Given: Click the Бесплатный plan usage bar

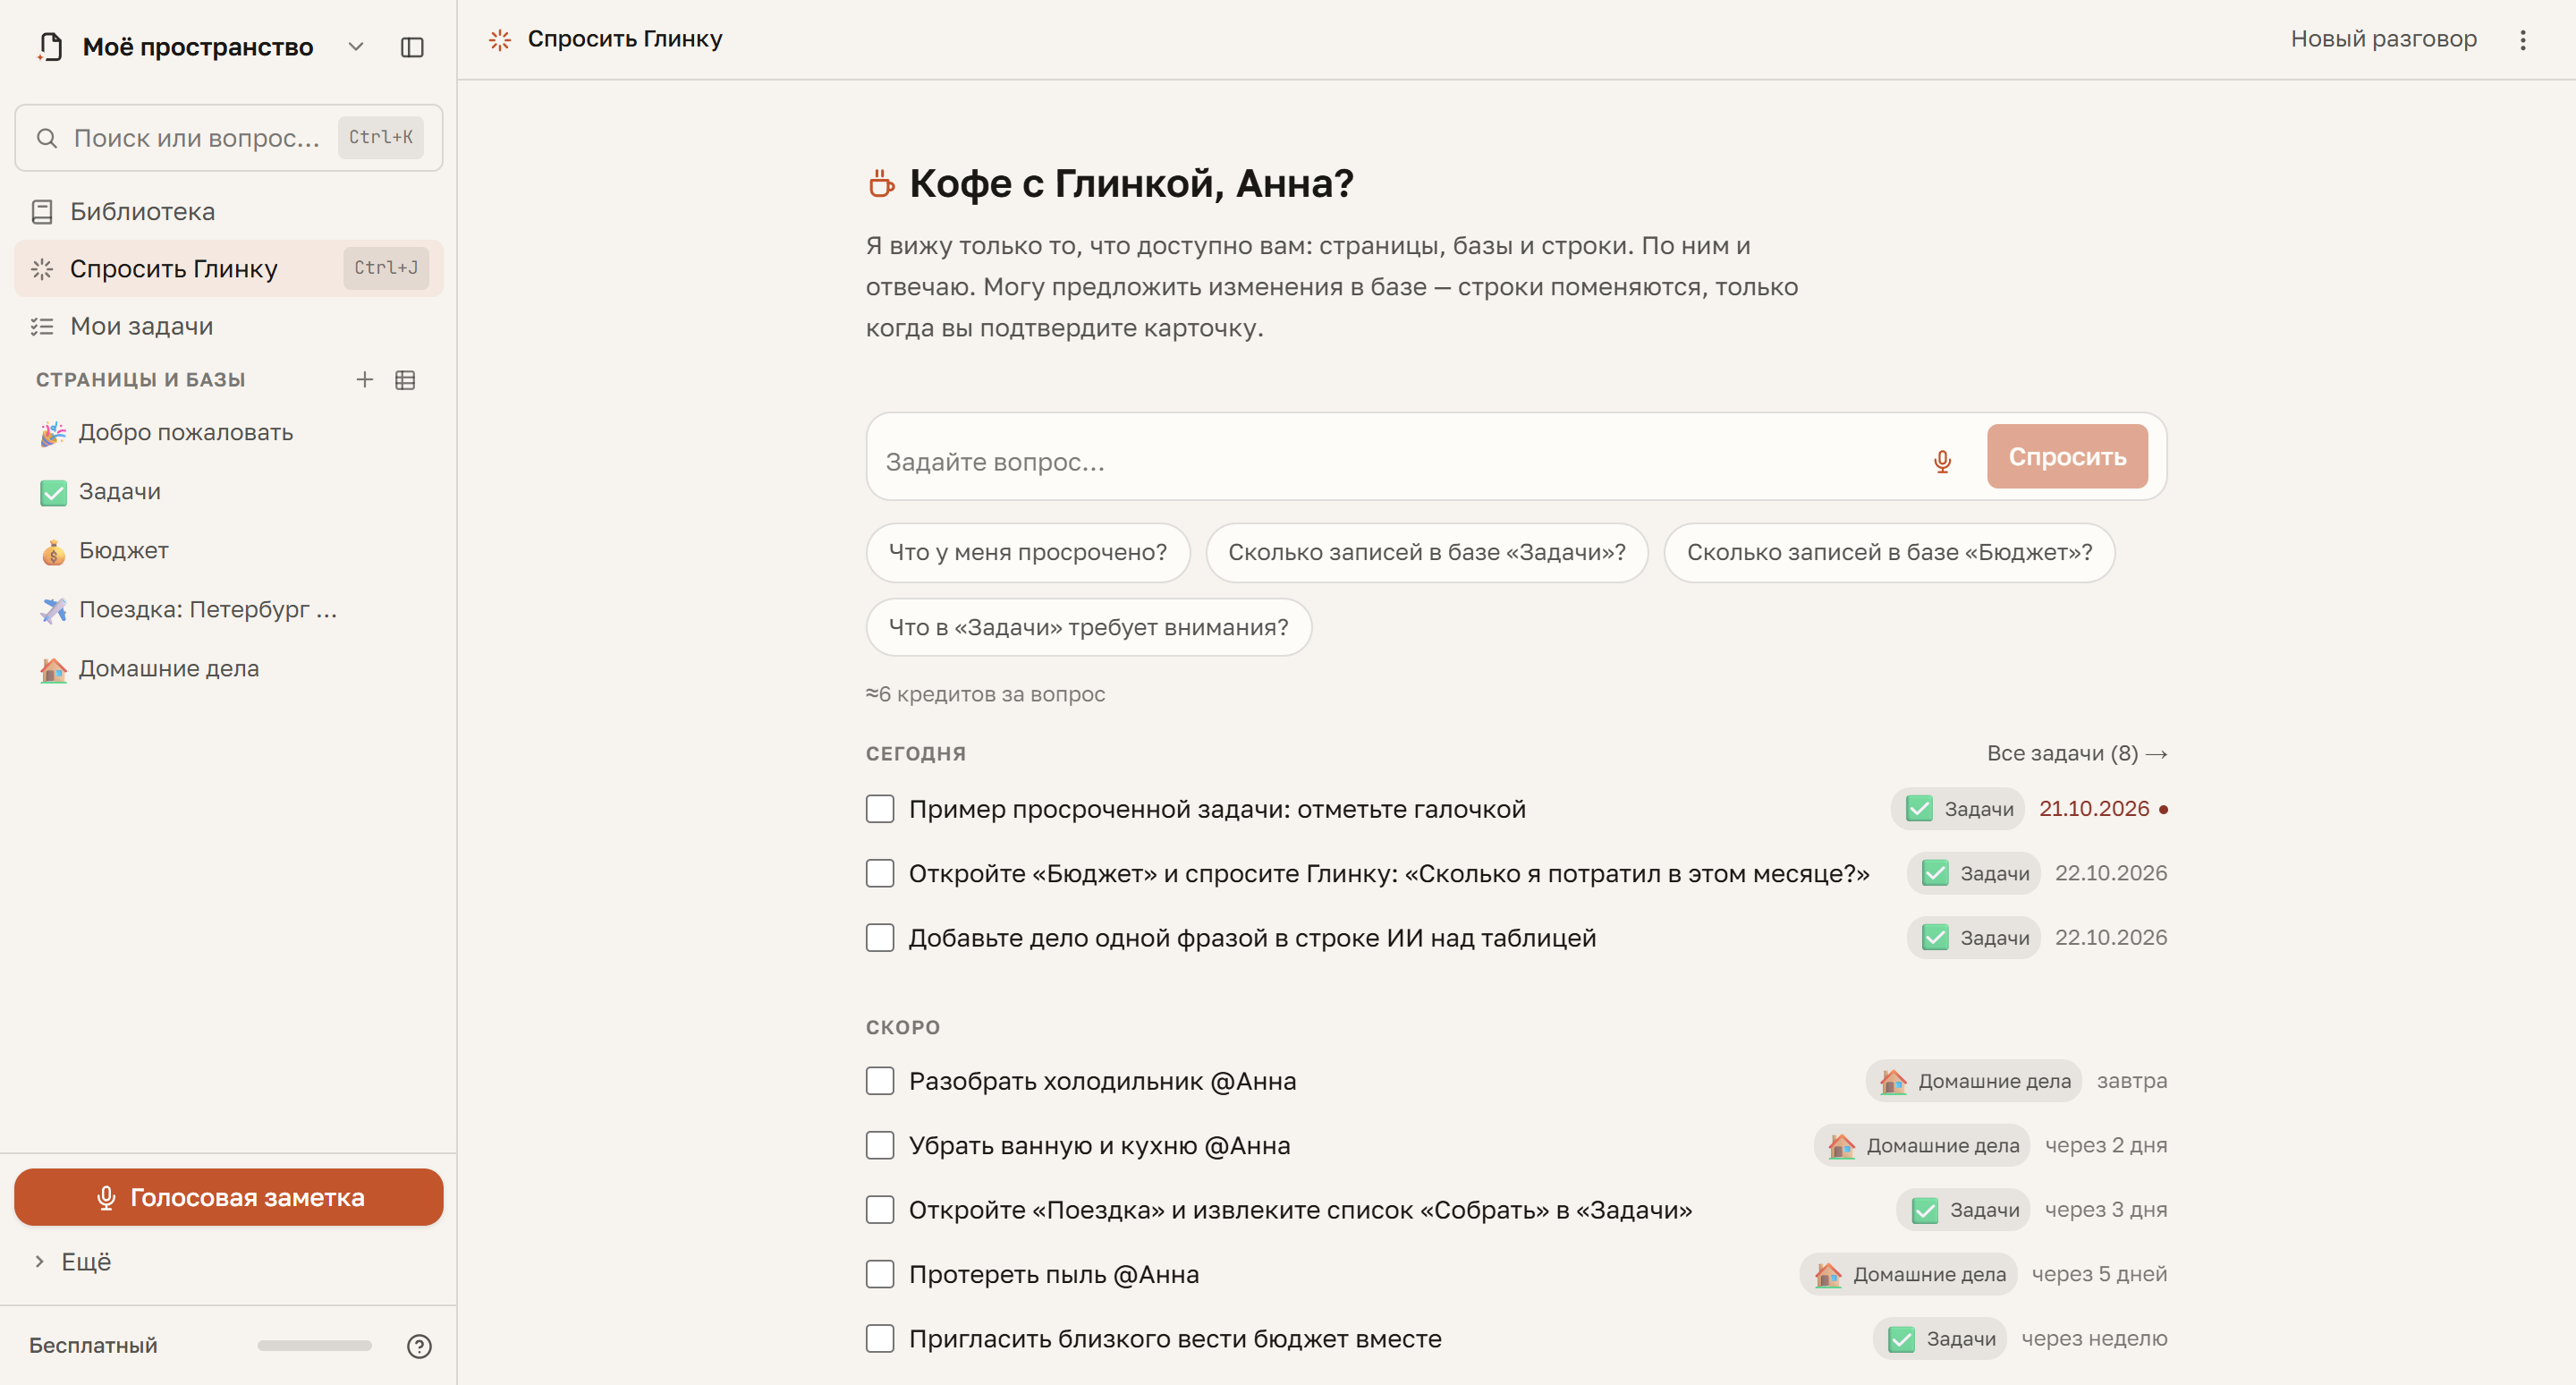Looking at the screenshot, I should [x=314, y=1345].
